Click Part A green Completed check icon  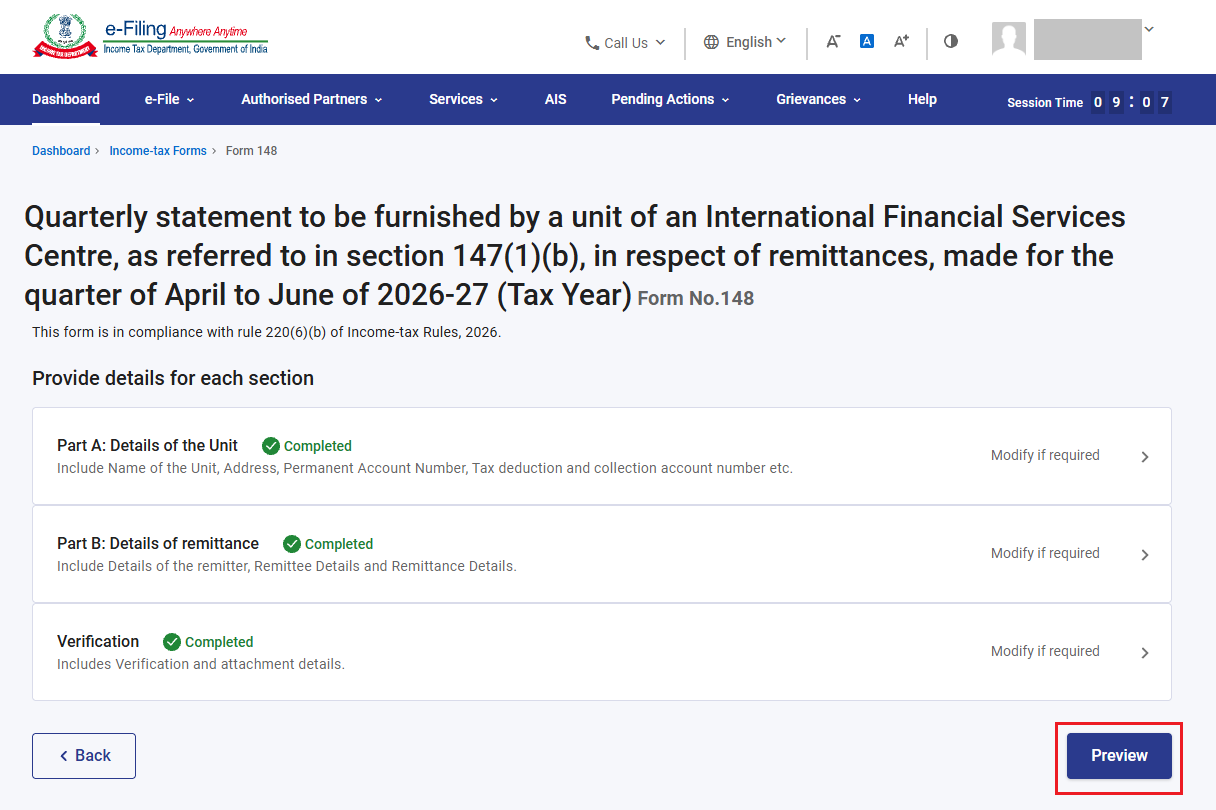[270, 446]
